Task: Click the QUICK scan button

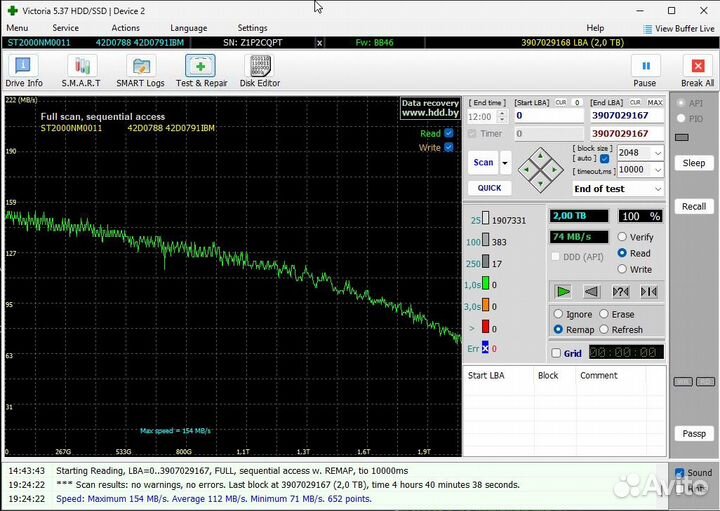Action: 489,188
